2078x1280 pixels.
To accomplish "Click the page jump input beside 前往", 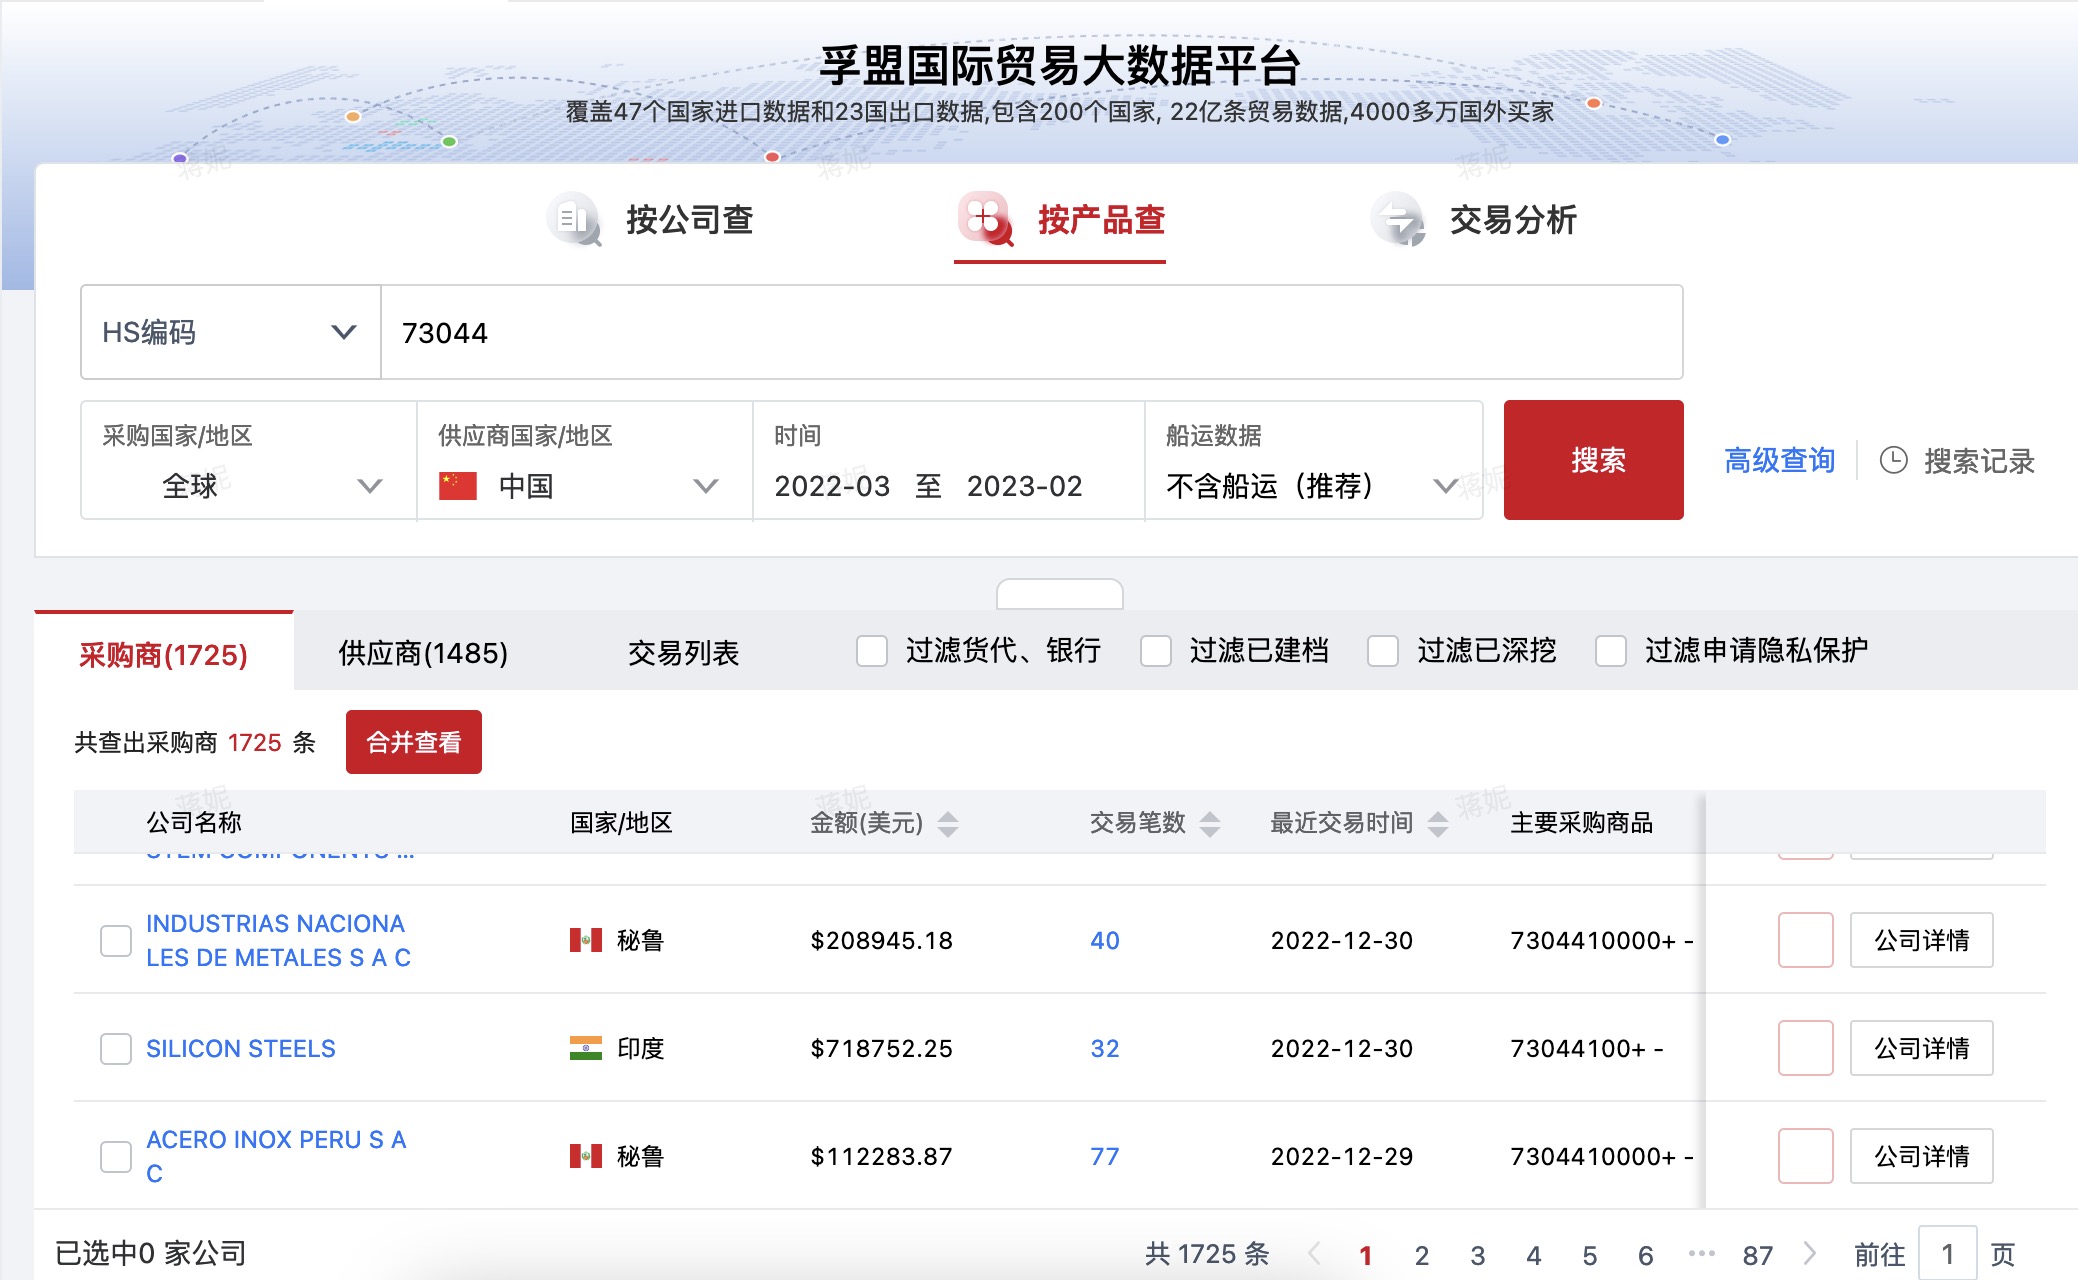I will click(1947, 1252).
